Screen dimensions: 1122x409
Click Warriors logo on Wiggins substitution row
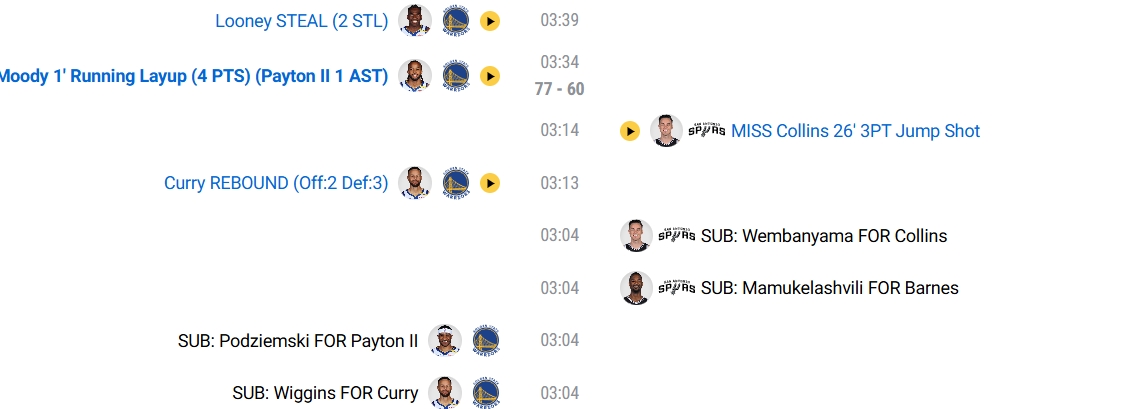486,393
